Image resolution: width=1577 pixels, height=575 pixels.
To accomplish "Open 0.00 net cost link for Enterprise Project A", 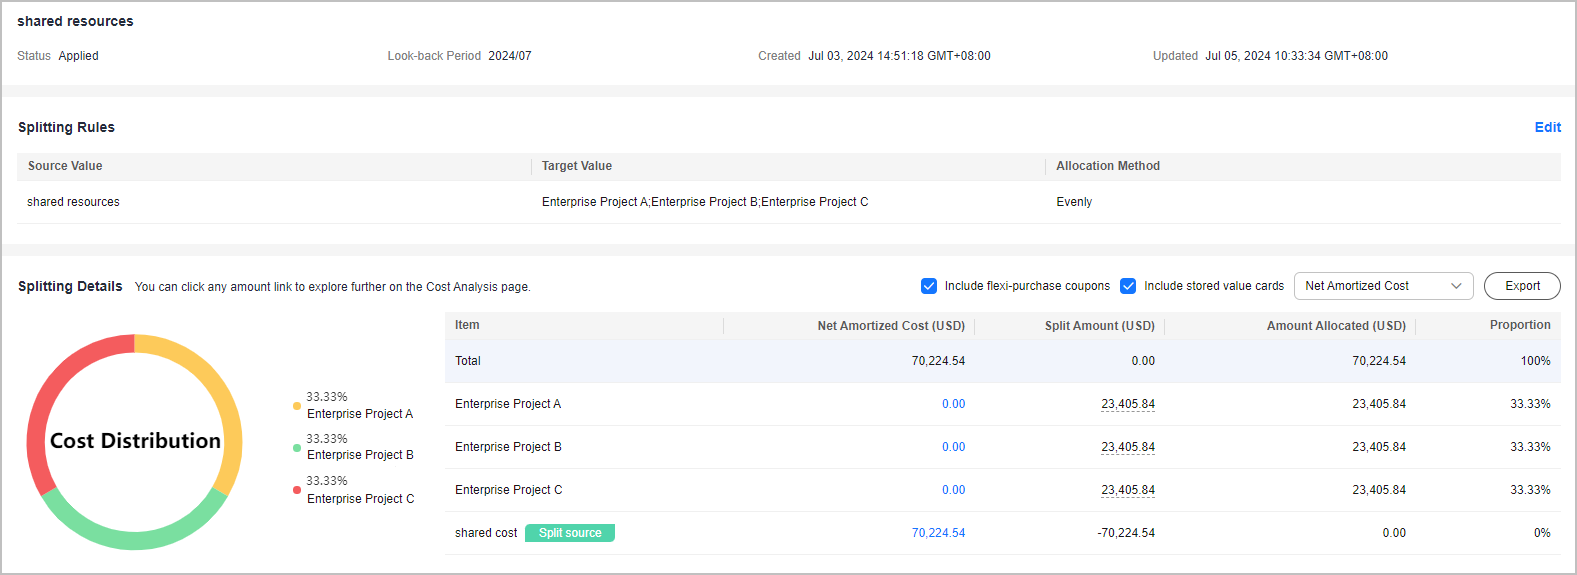I will [953, 404].
